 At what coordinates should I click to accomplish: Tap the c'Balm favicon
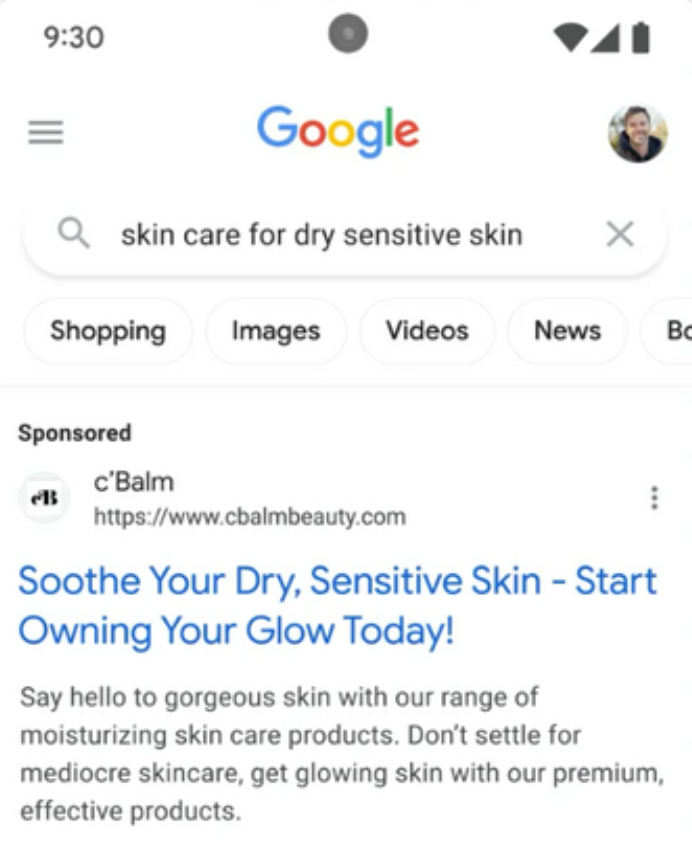[x=45, y=498]
